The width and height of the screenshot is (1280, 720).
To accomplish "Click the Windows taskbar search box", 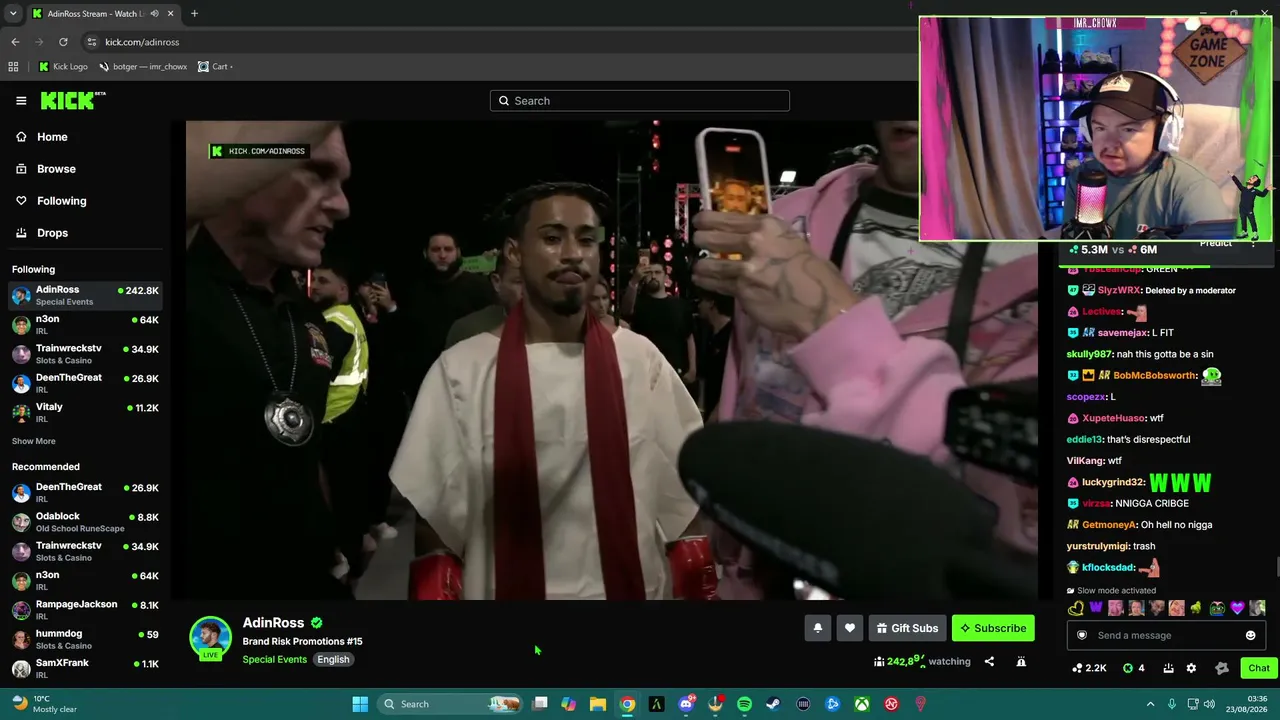I will pos(451,704).
